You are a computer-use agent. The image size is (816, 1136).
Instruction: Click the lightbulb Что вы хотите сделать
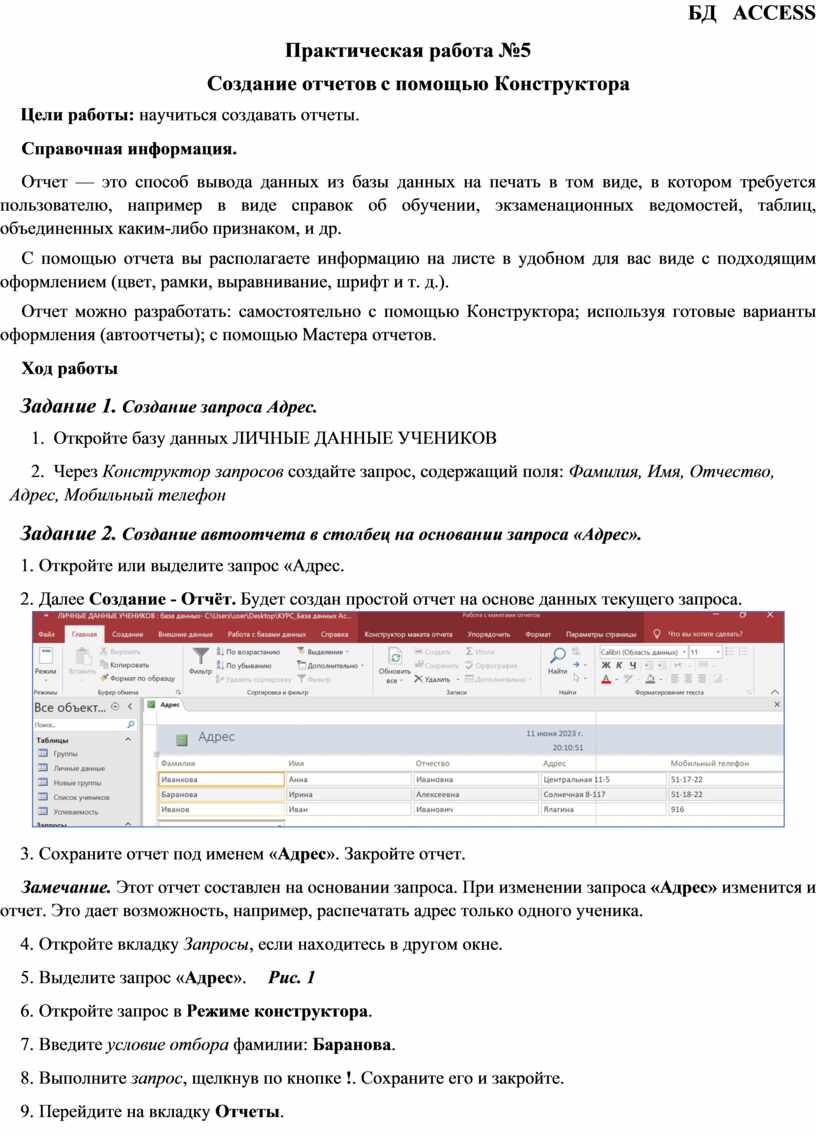657,634
